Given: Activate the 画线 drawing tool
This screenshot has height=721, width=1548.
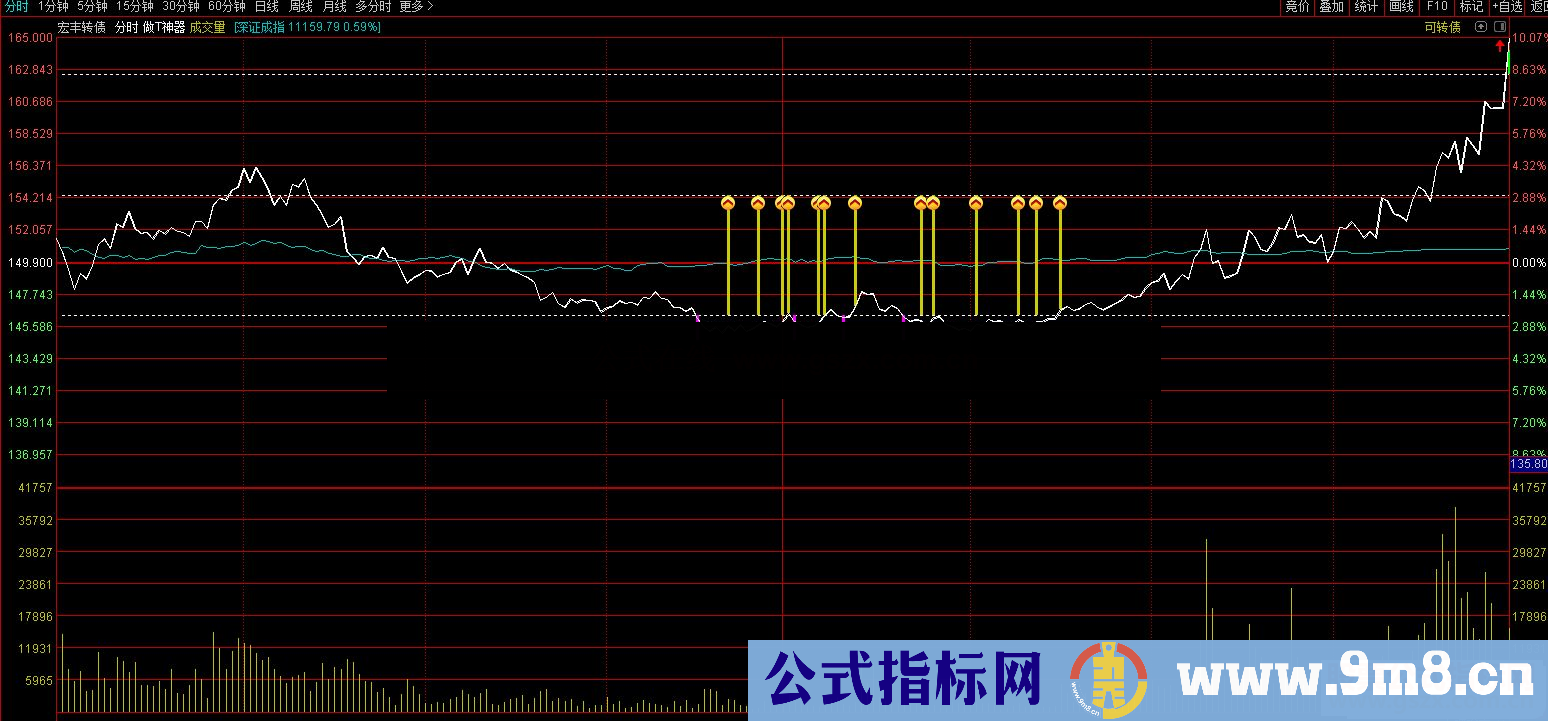Looking at the screenshot, I should tap(1399, 6).
